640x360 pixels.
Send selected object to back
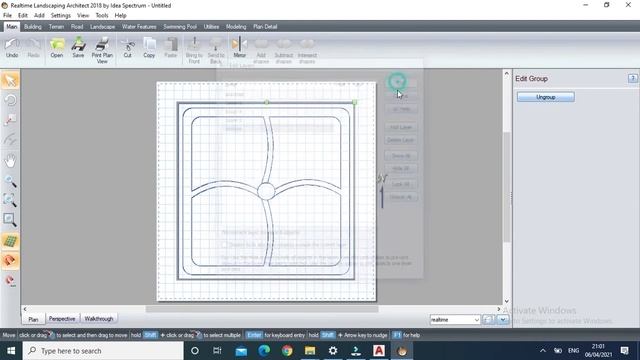click(x=216, y=50)
